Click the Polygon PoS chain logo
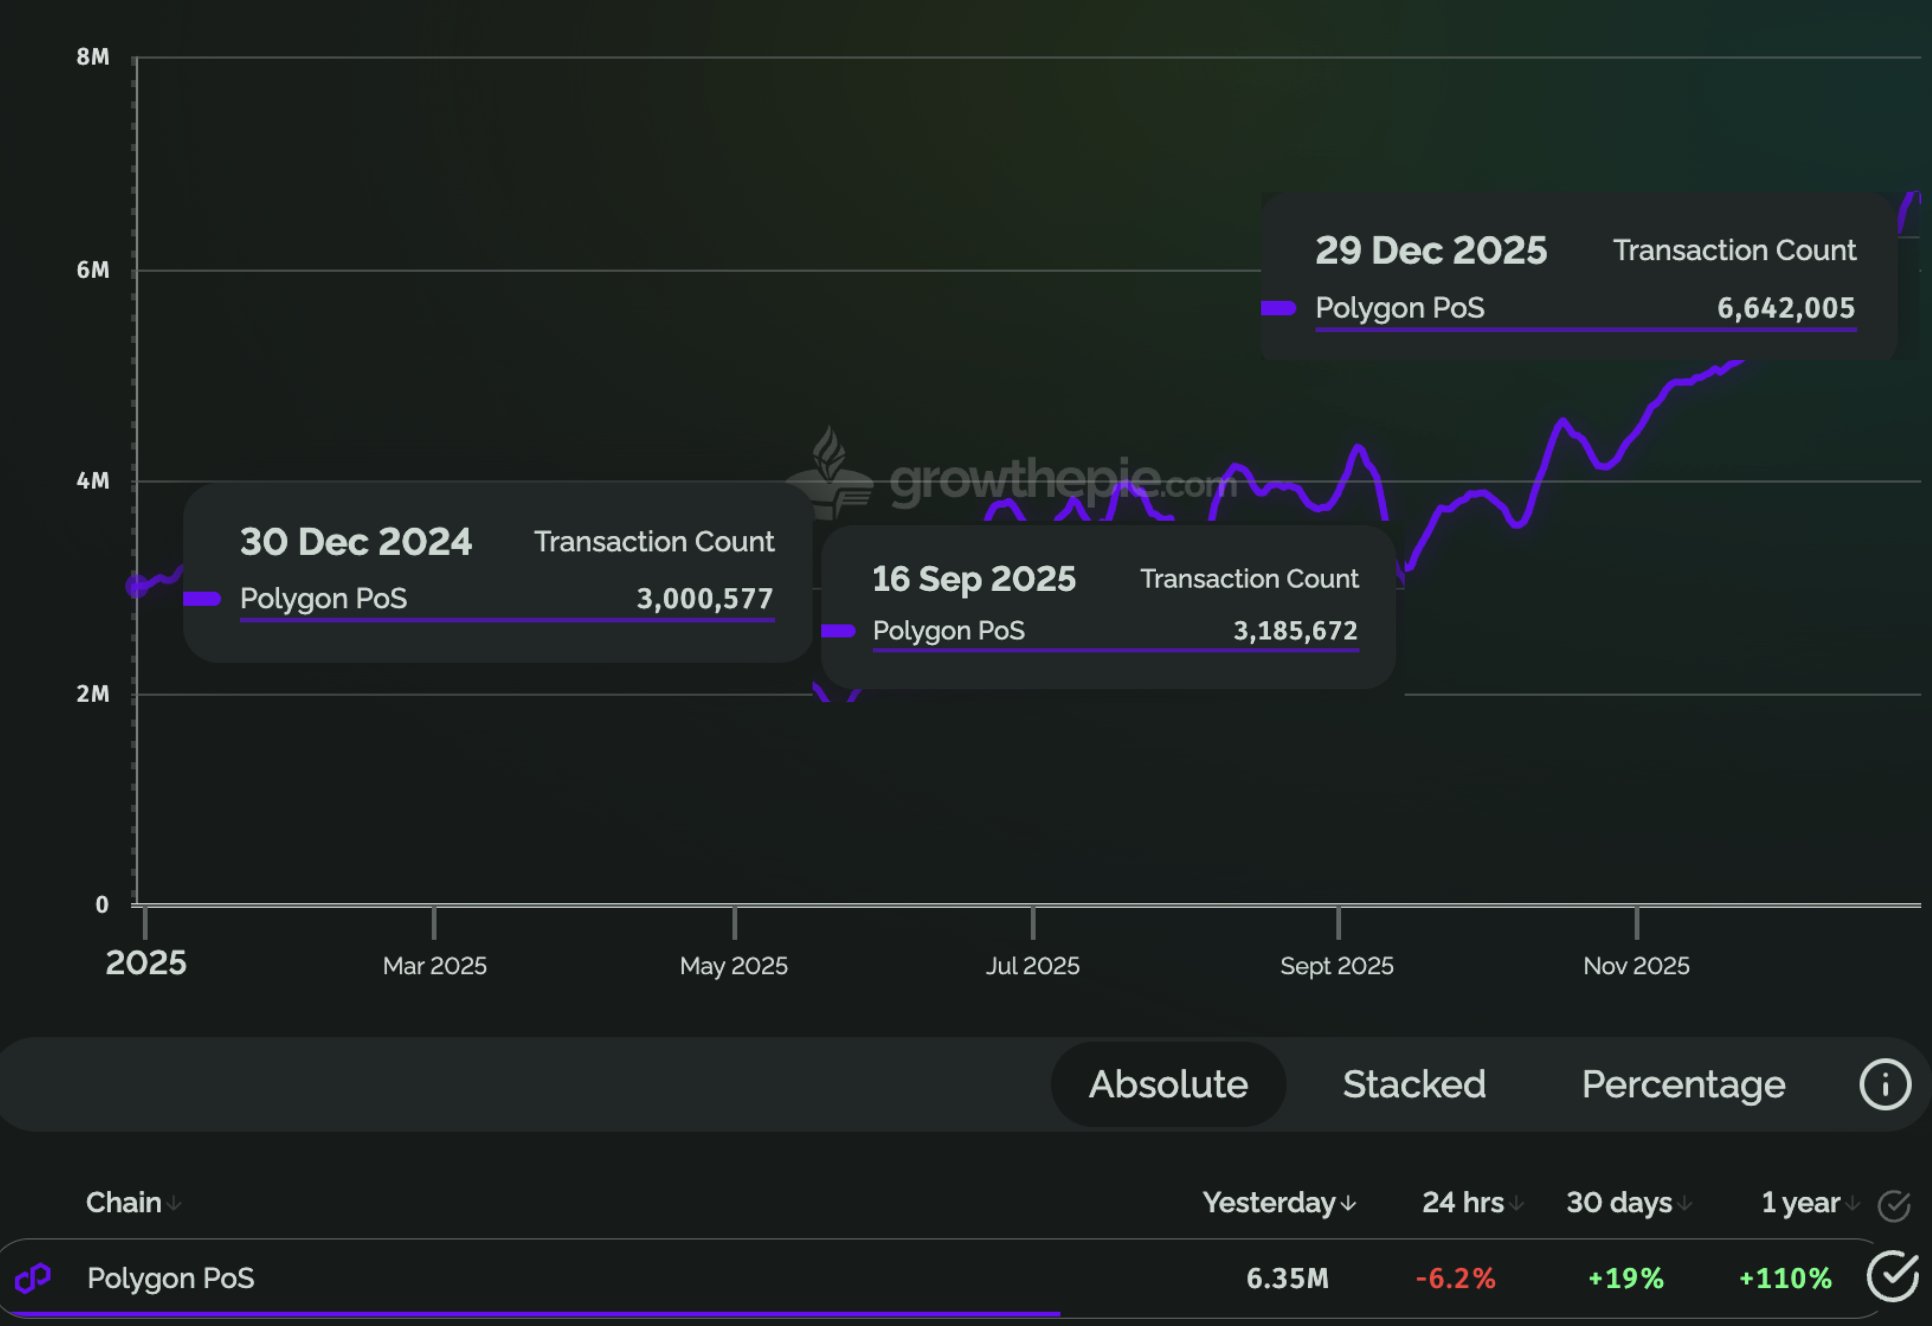The width and height of the screenshot is (1932, 1326). pyautogui.click(x=33, y=1277)
